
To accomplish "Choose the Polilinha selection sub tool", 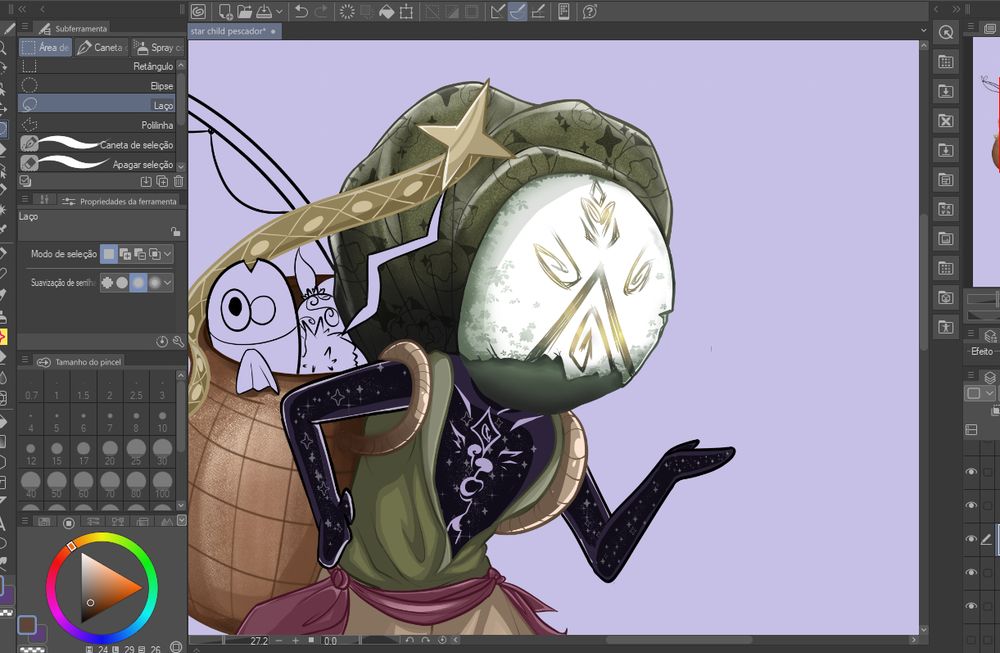I will [97, 124].
